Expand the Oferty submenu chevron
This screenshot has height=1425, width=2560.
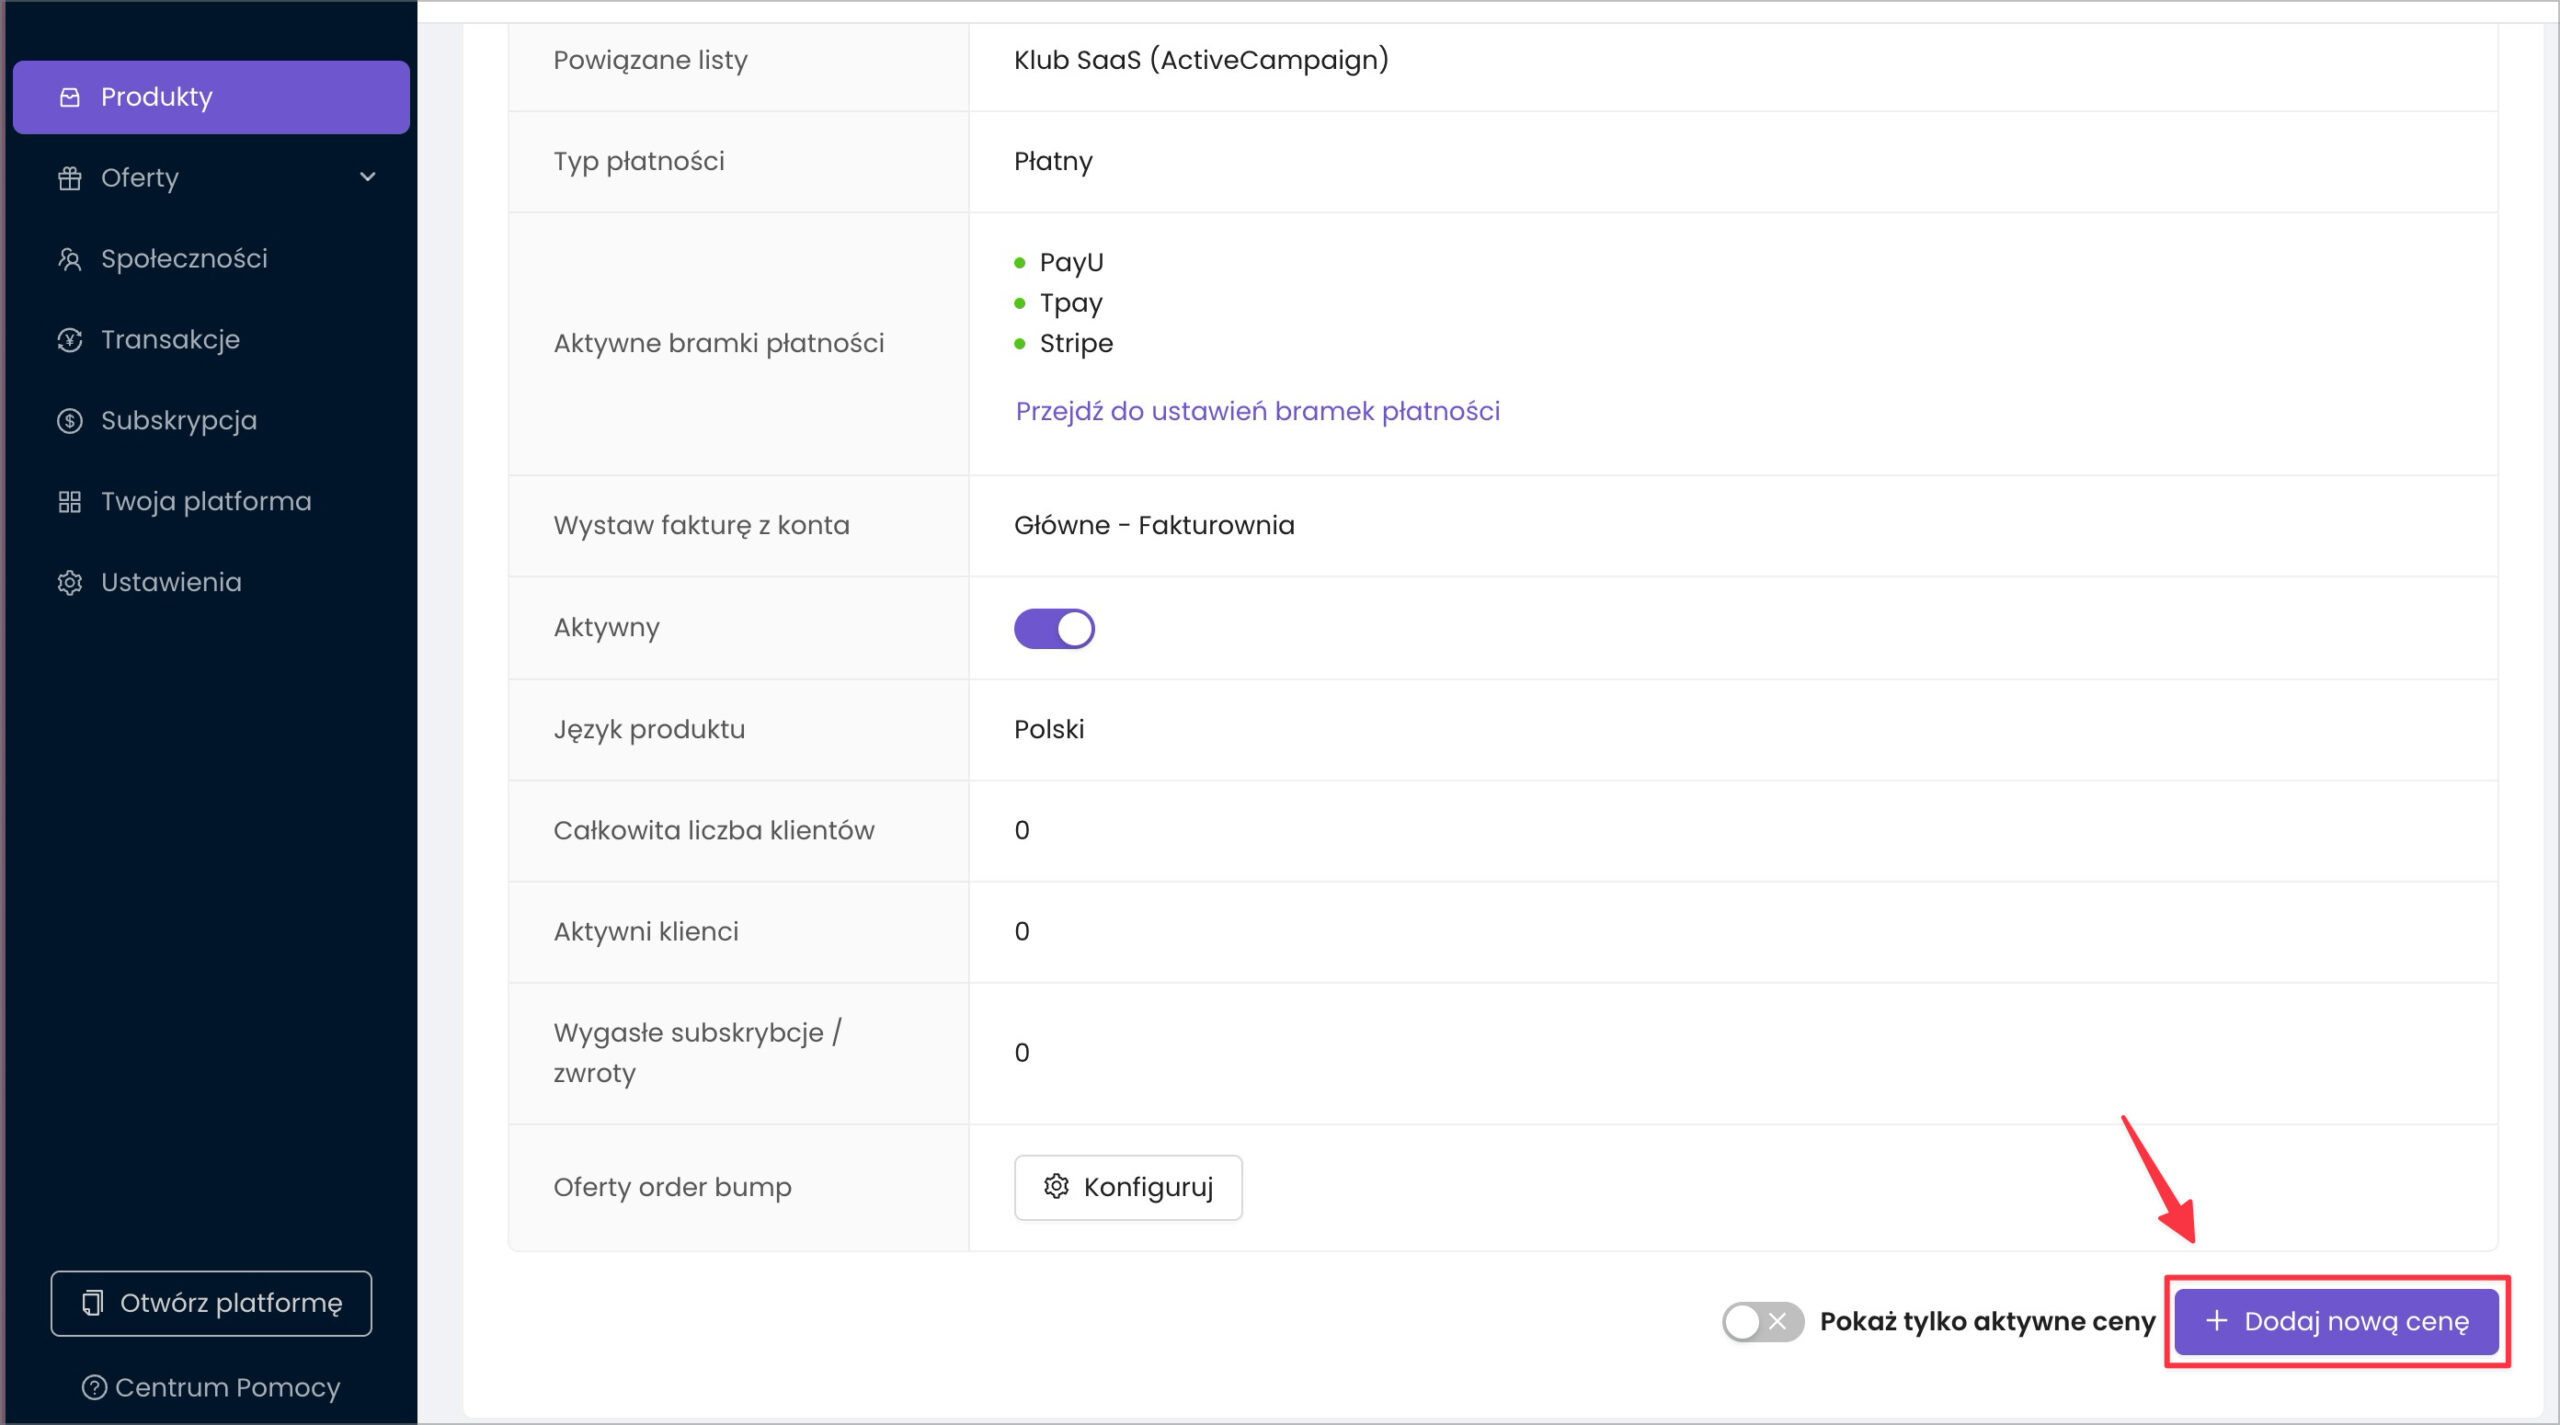(x=368, y=178)
